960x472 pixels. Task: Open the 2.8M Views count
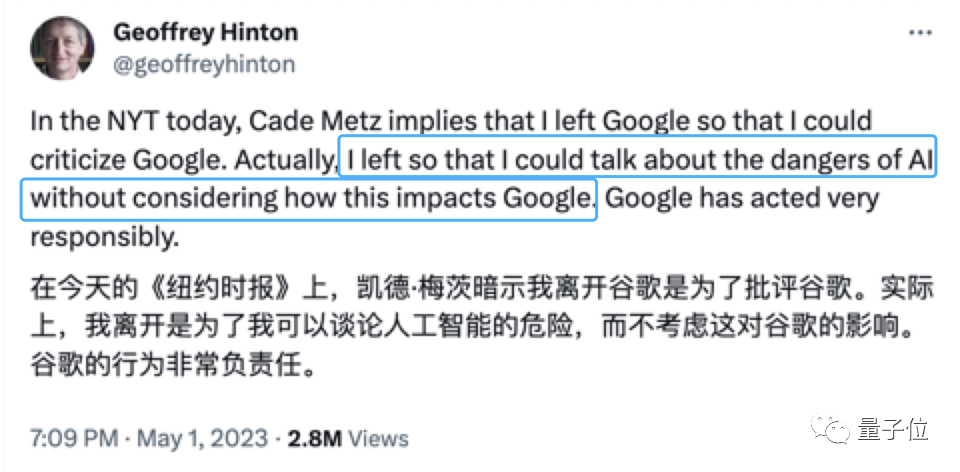pos(348,438)
